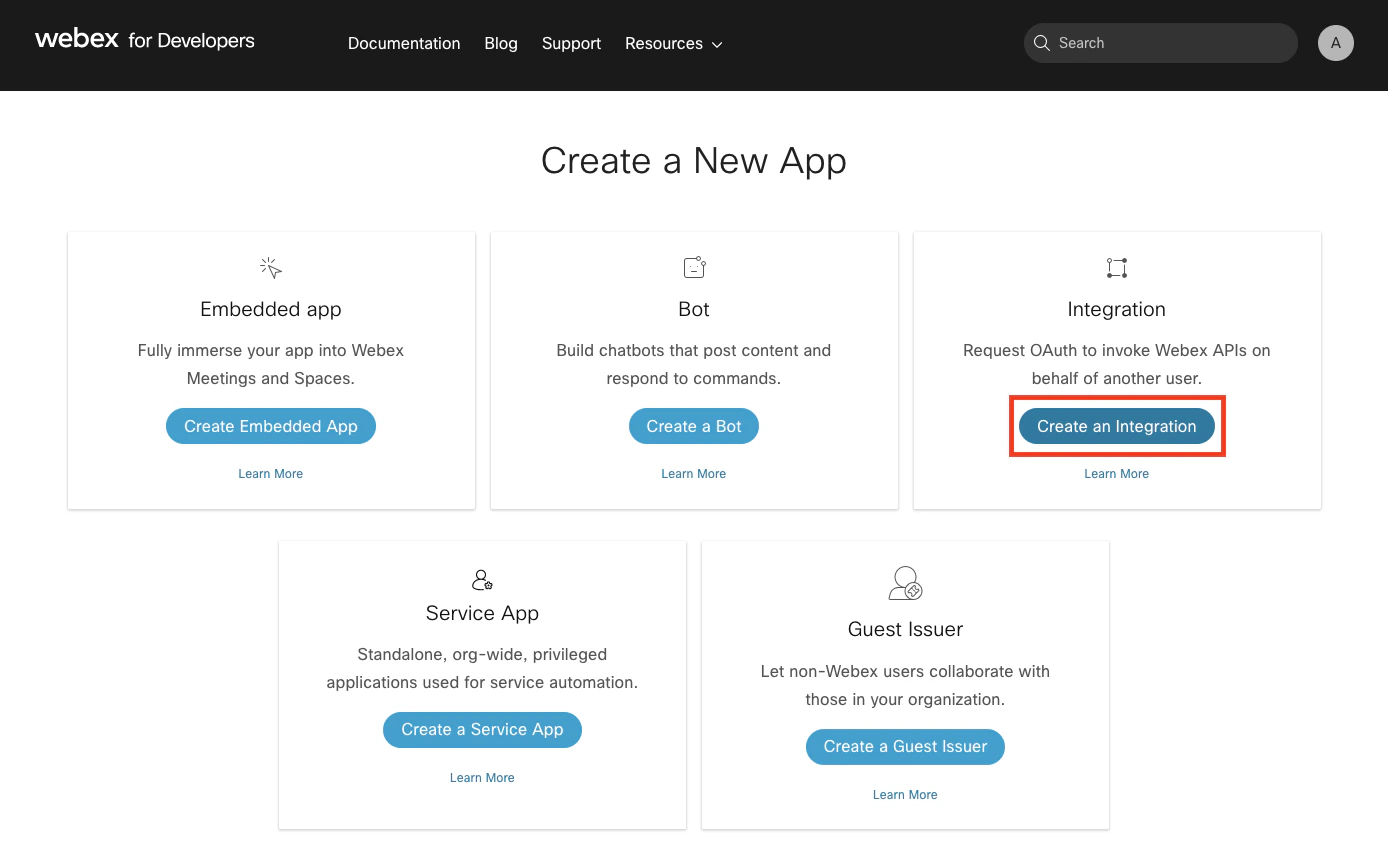
Task: Open Learn More under Integration
Action: (1116, 473)
